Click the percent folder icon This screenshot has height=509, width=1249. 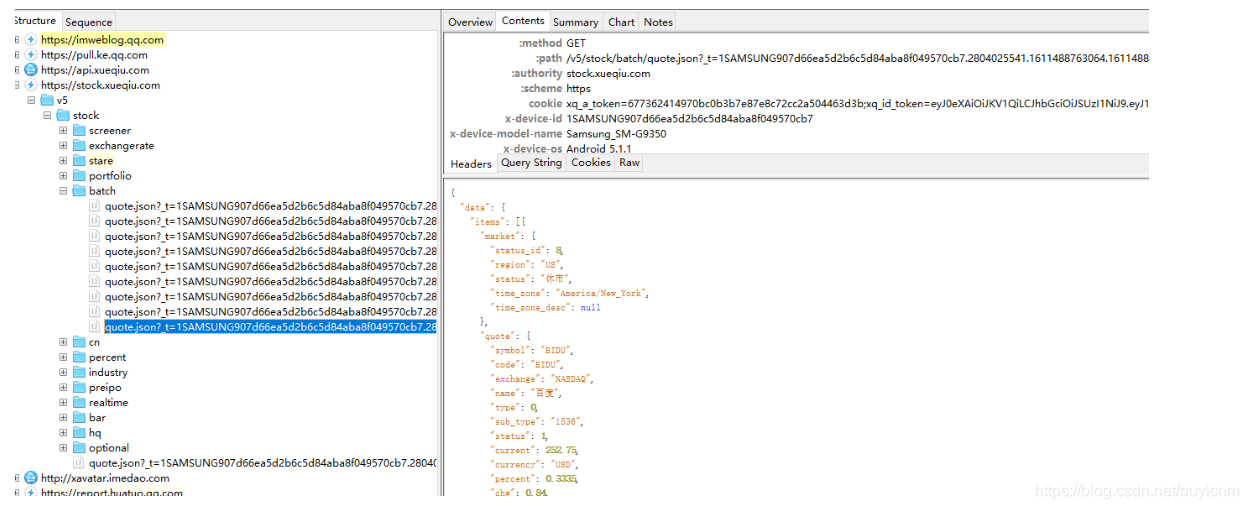tap(79, 357)
